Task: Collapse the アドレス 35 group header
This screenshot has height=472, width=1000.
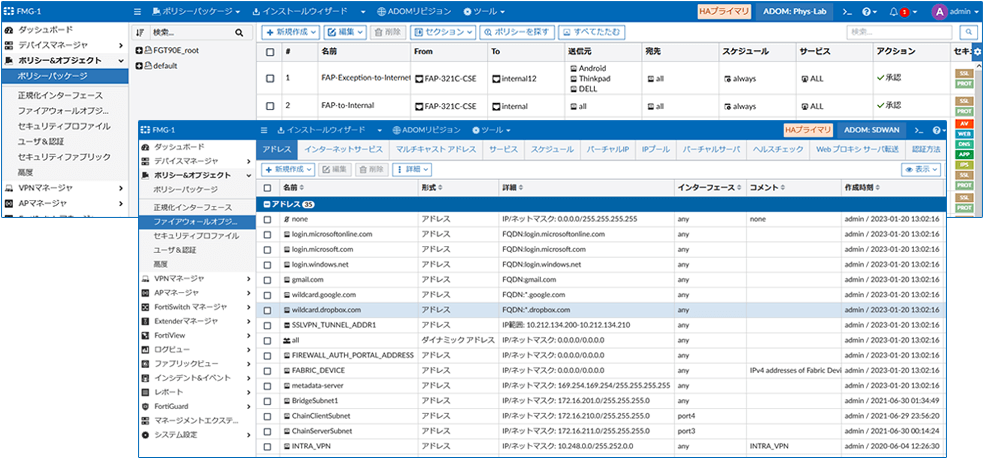Action: pyautogui.click(x=267, y=205)
